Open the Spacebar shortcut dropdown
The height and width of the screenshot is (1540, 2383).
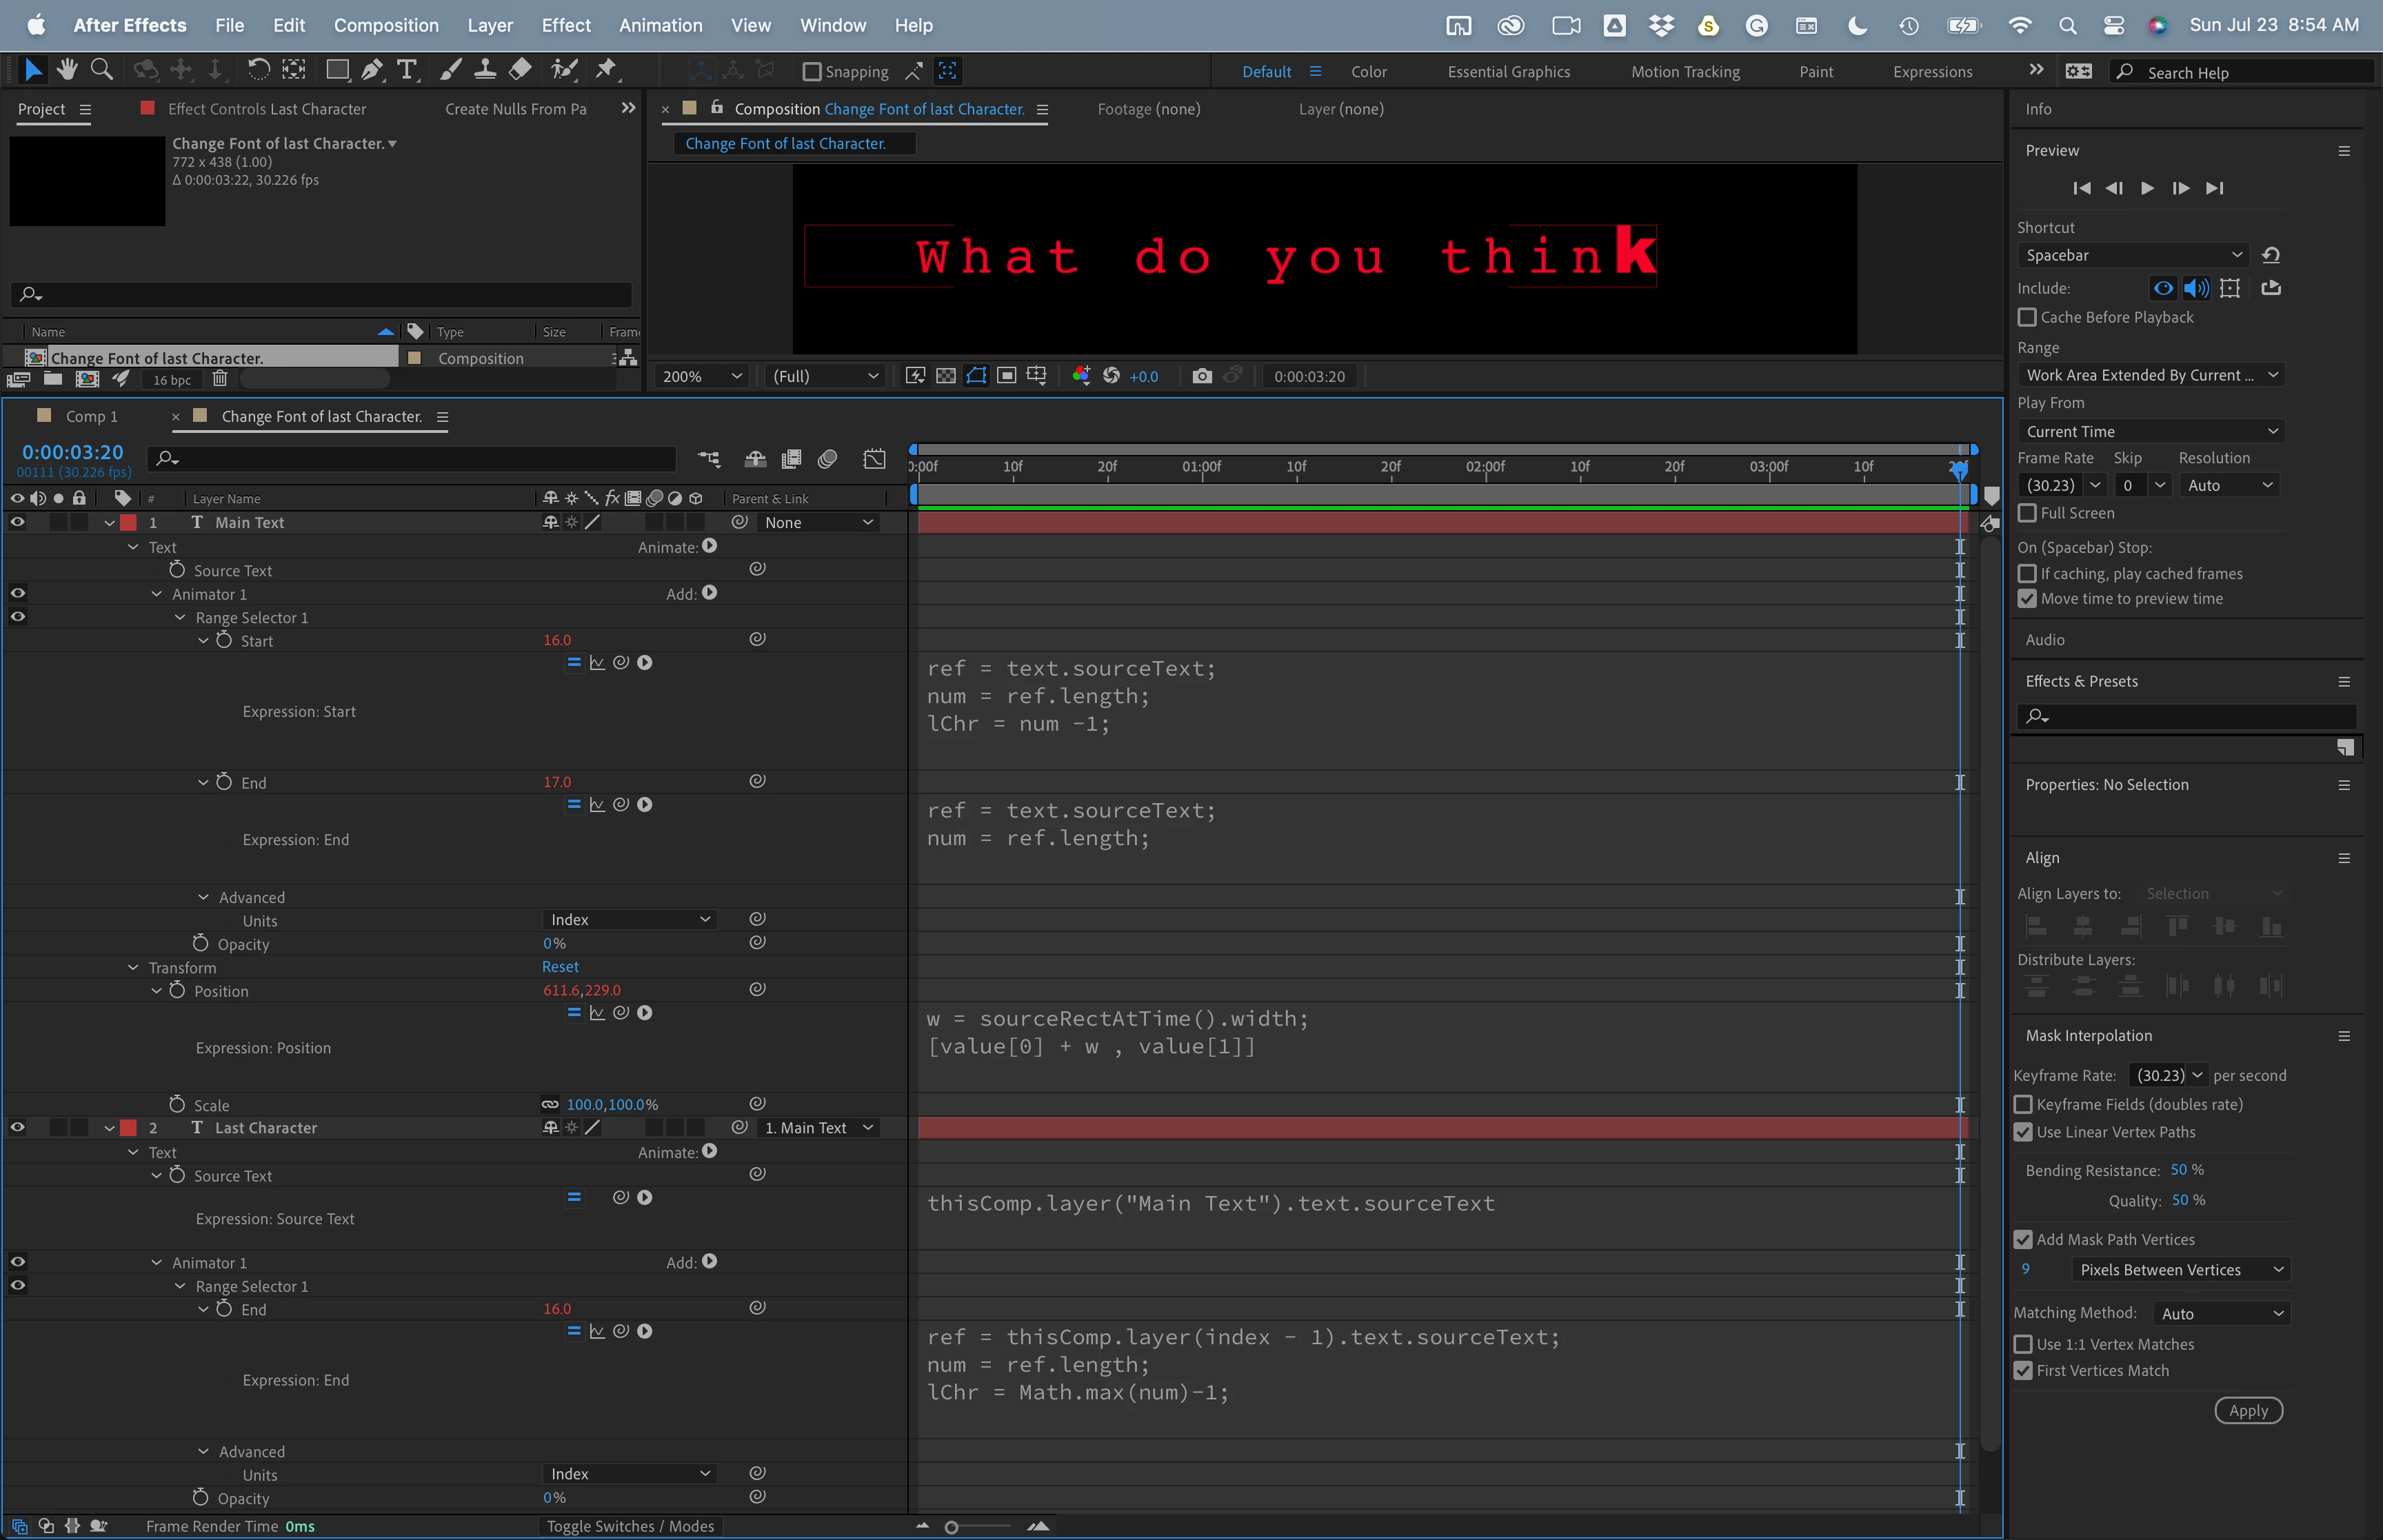tap(2132, 255)
